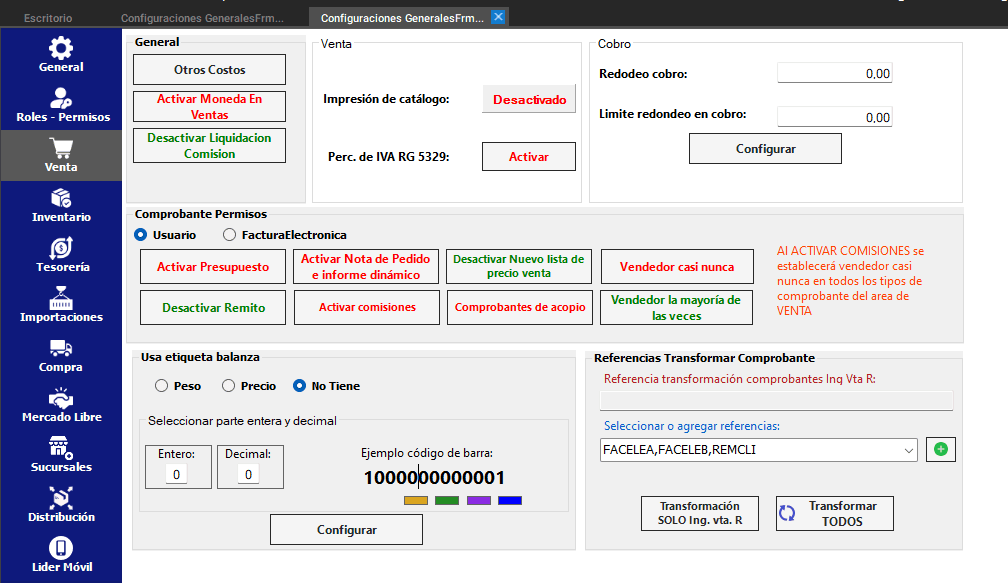Open Roles - Permisos sidebar icon
The height and width of the screenshot is (583, 1008).
[61, 99]
